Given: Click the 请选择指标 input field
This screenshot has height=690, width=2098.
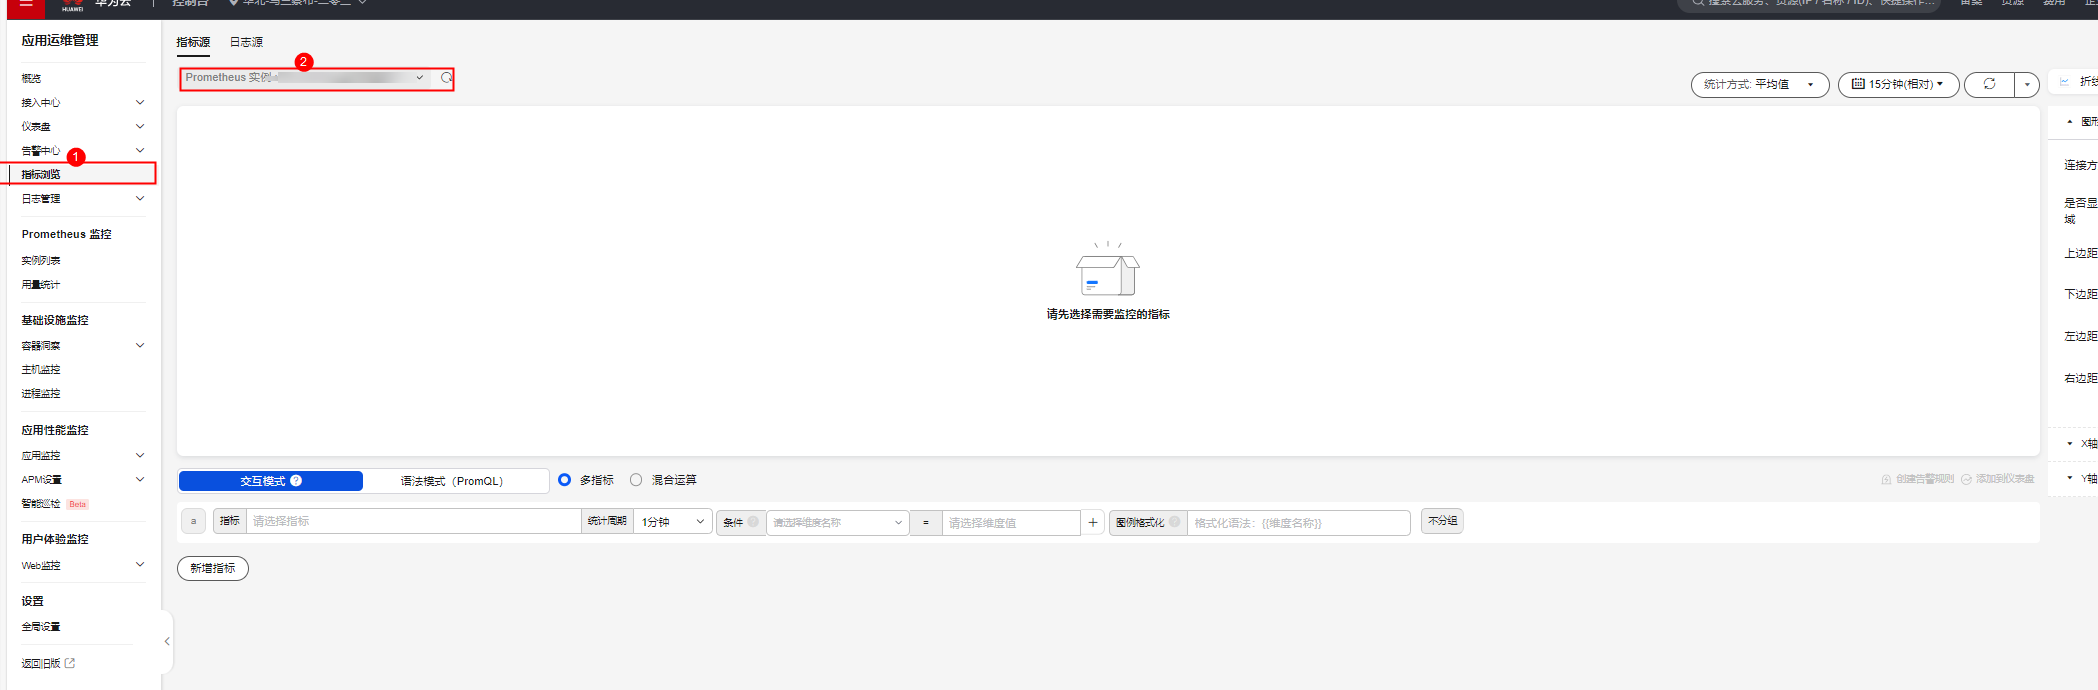Looking at the screenshot, I should [414, 521].
